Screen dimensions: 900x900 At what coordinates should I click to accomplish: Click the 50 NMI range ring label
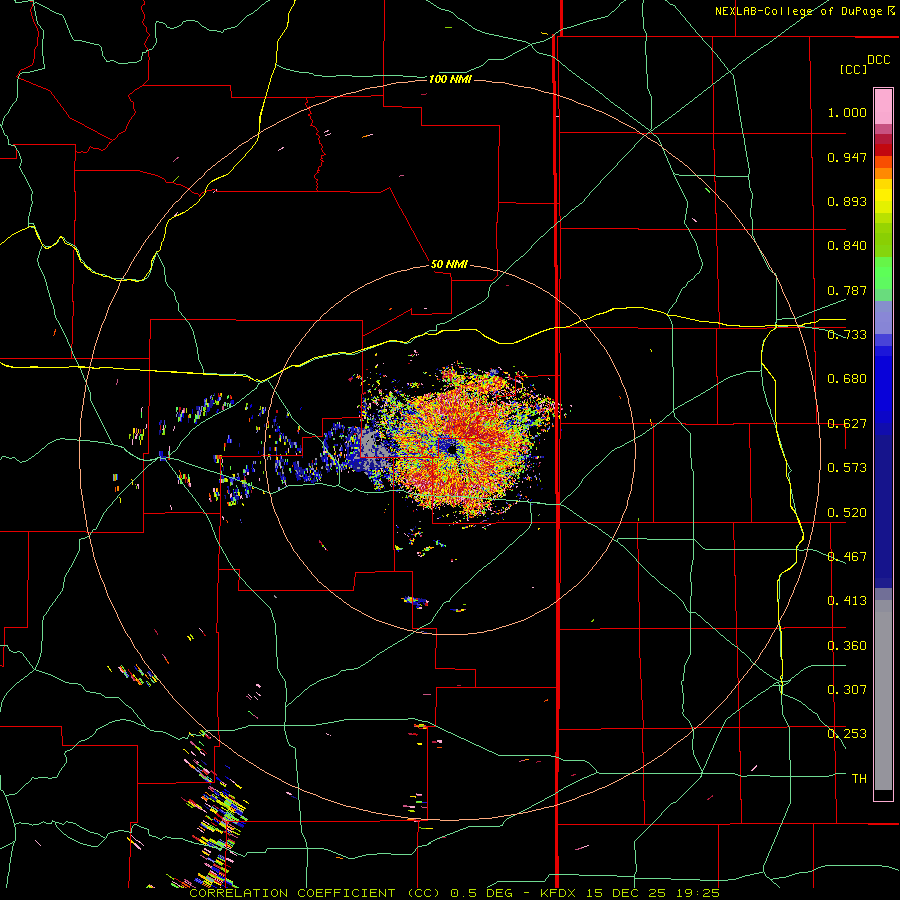pos(449,264)
